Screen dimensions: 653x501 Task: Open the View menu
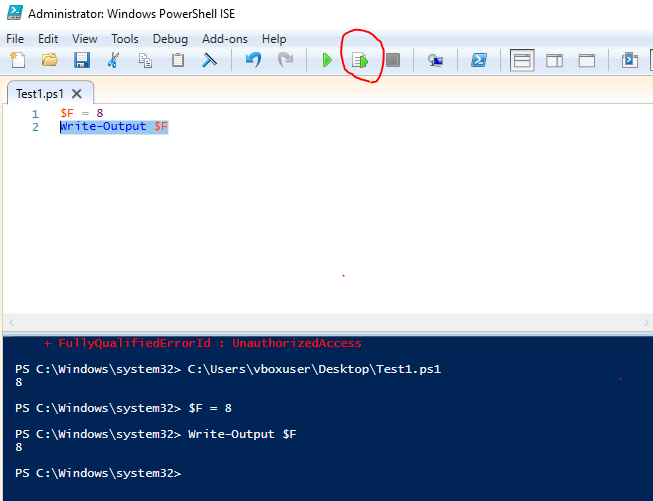(85, 39)
